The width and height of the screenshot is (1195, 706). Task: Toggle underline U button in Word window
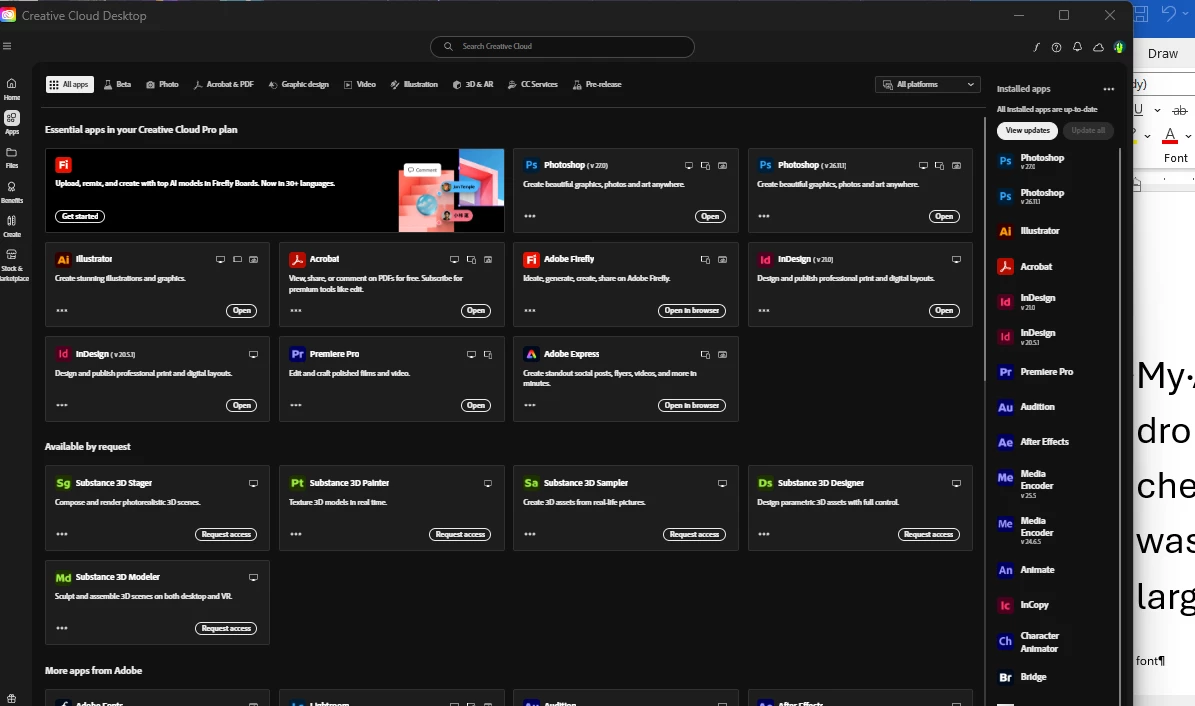click(1139, 110)
